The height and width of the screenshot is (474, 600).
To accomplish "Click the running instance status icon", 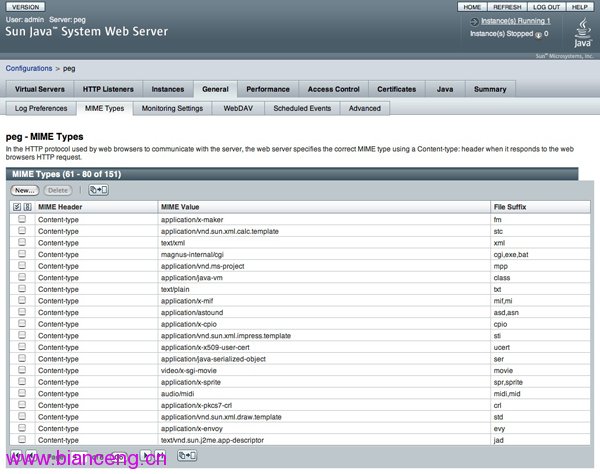I will point(474,21).
